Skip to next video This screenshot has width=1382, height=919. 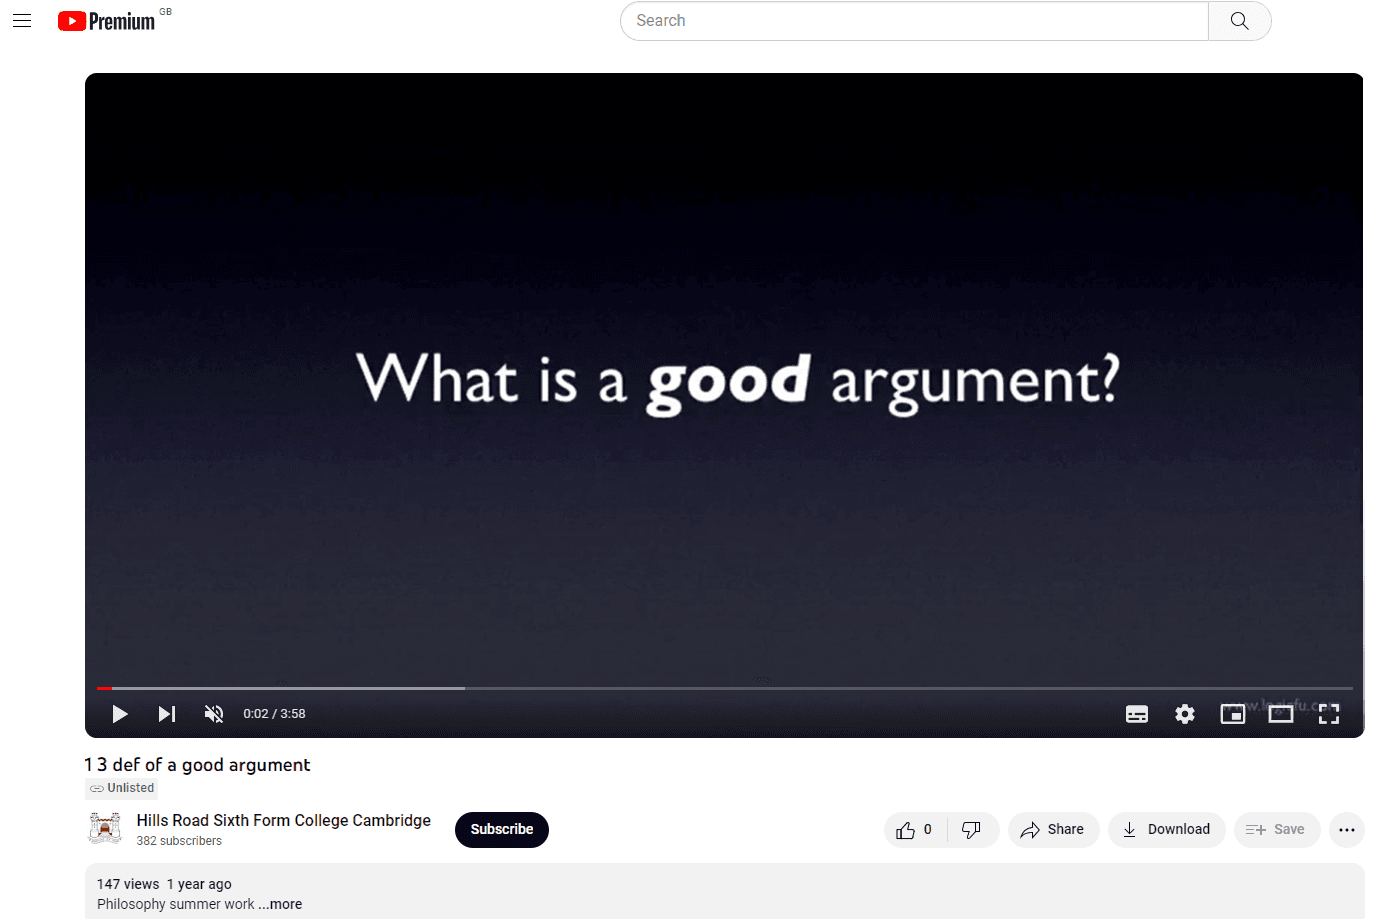(167, 714)
